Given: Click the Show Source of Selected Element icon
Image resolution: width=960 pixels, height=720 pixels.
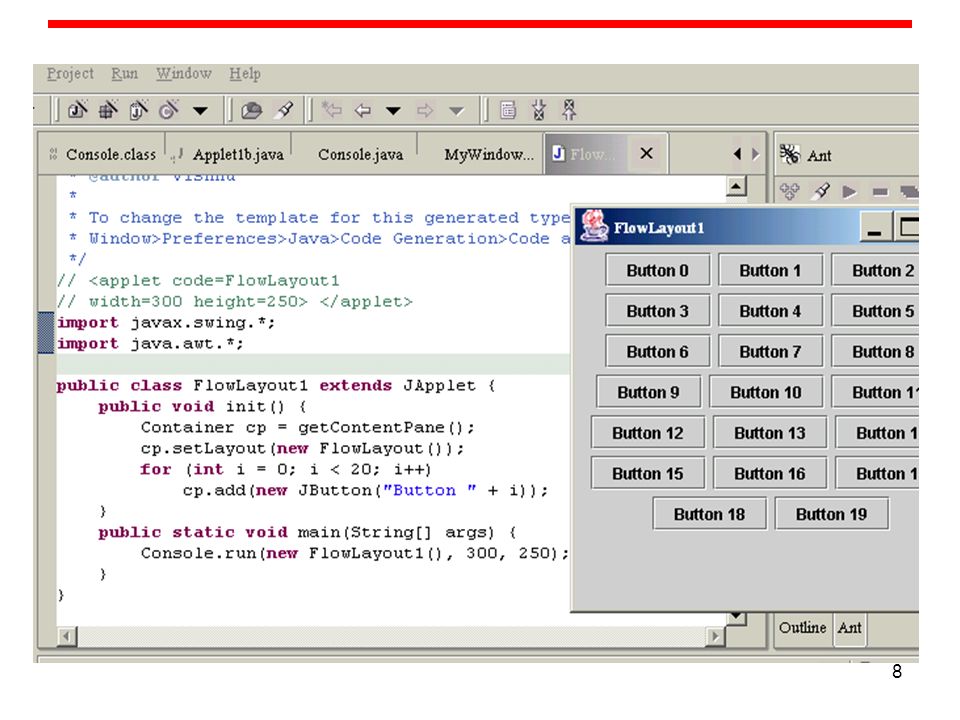Looking at the screenshot, I should [508, 110].
